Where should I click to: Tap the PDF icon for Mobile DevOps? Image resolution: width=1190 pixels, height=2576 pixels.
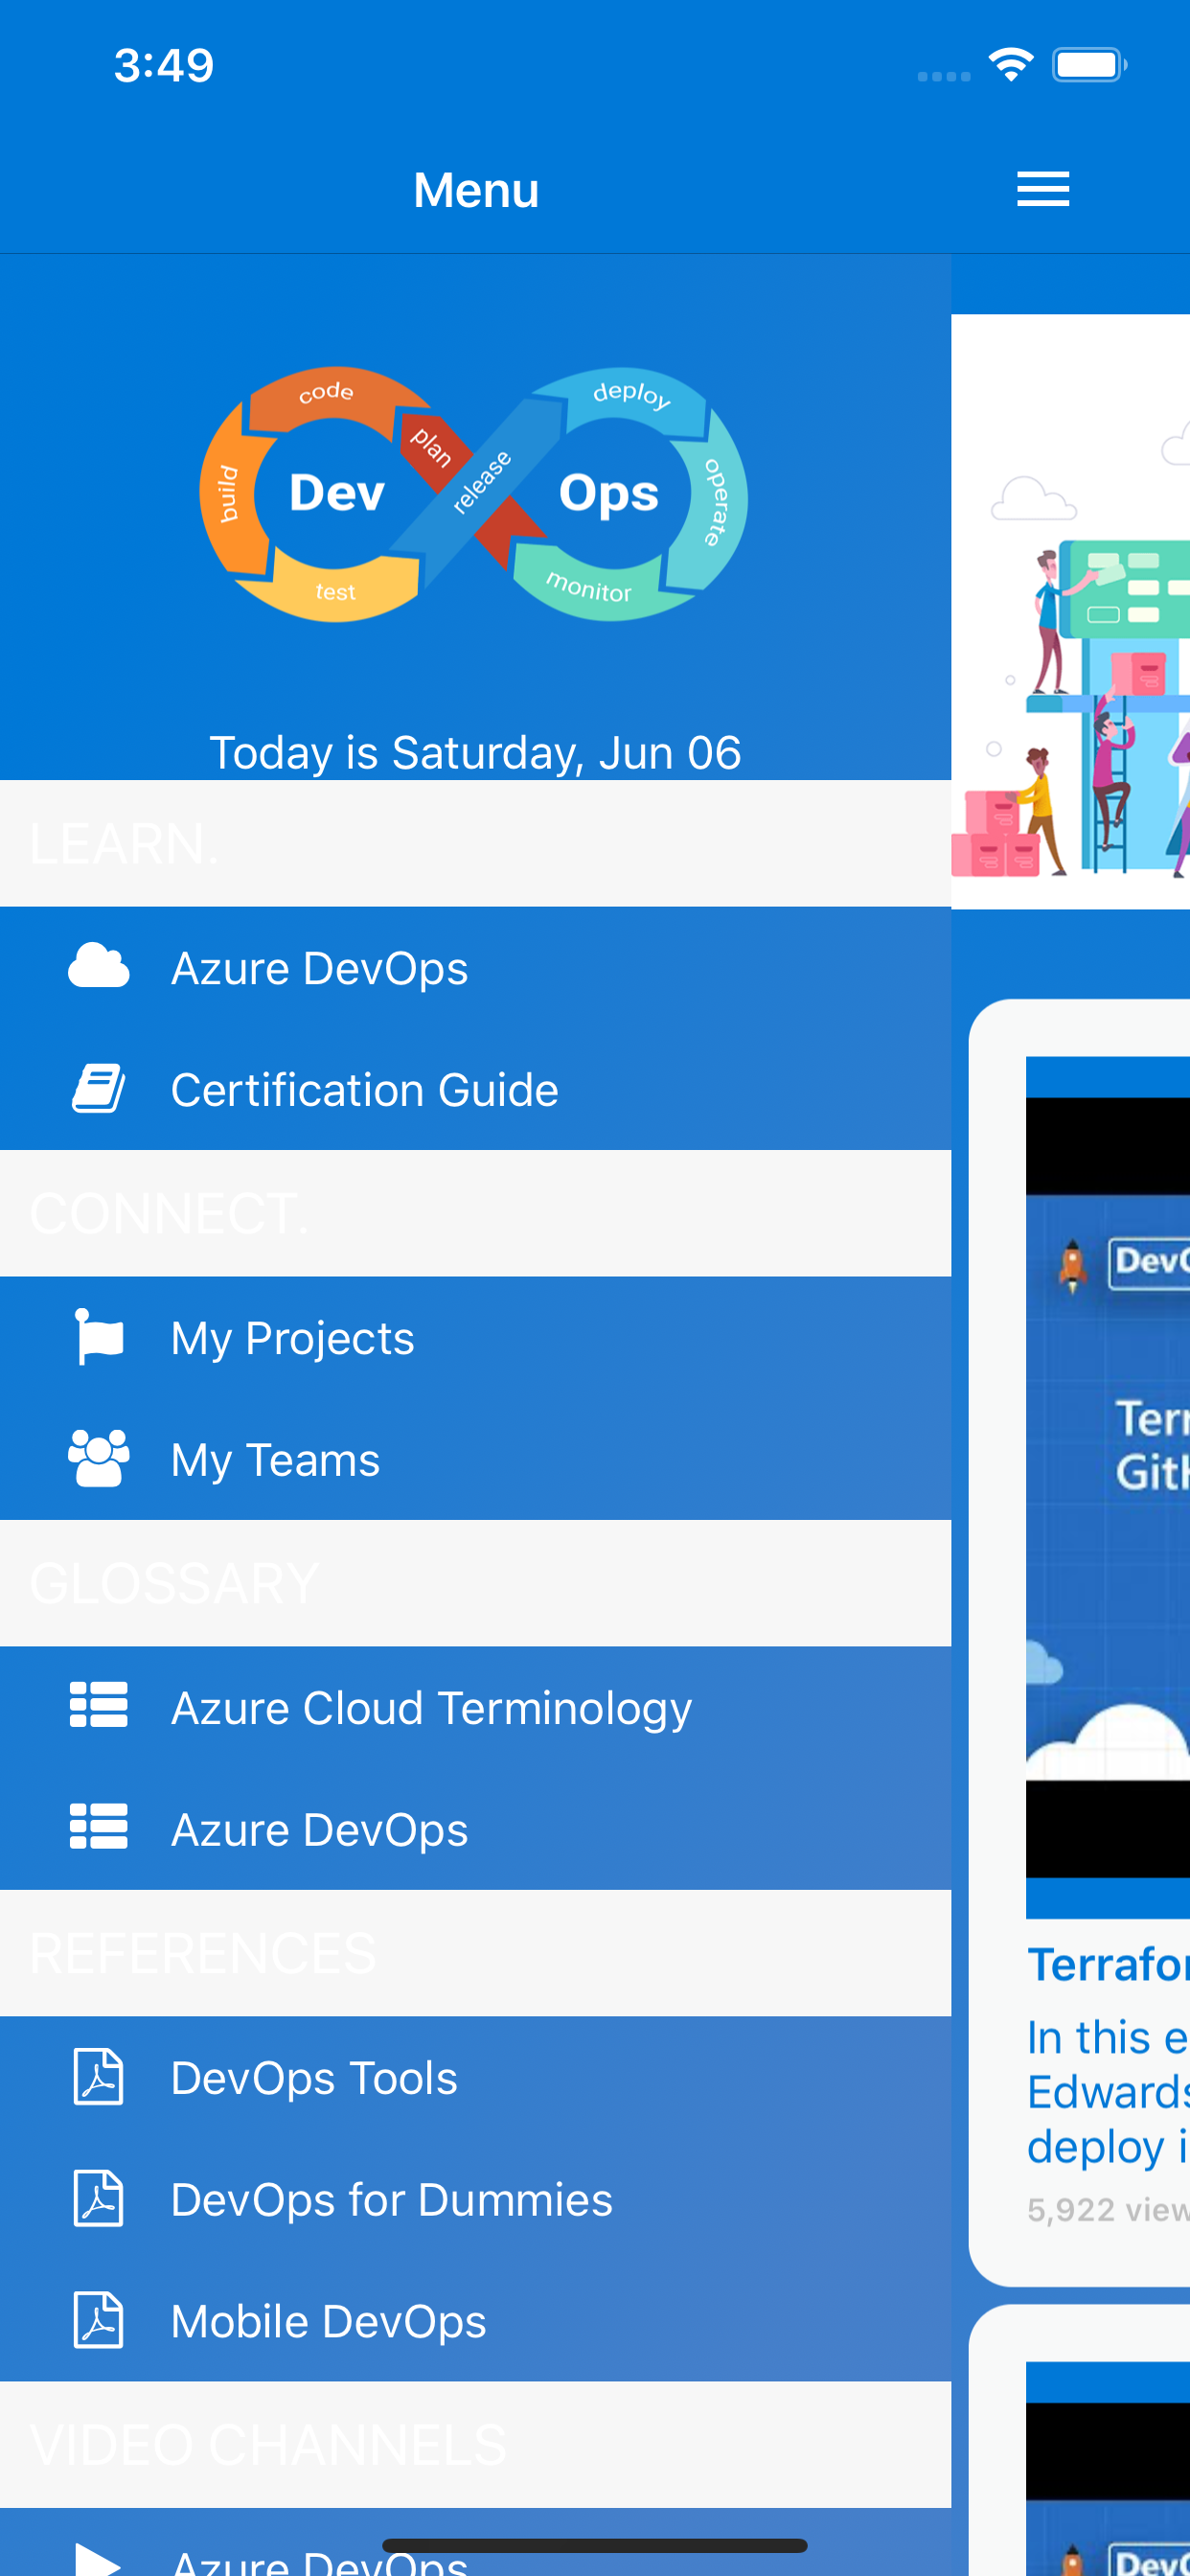coord(98,2320)
